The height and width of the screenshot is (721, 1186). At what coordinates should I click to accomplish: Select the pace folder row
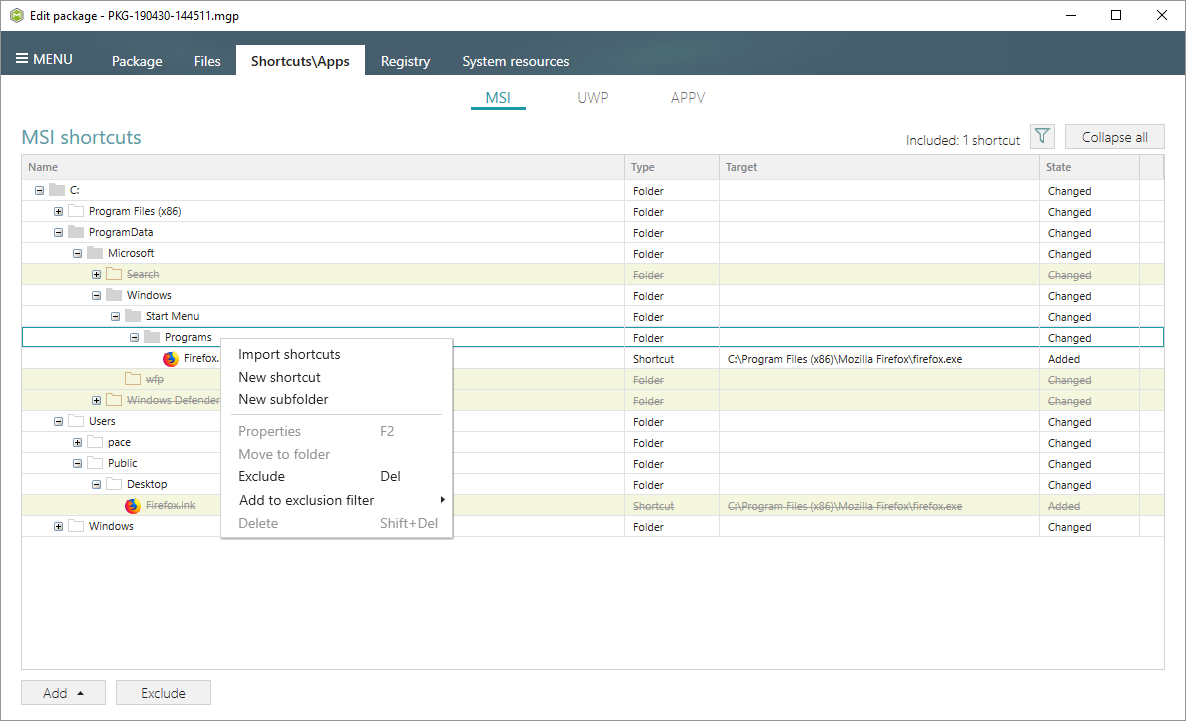[592, 442]
